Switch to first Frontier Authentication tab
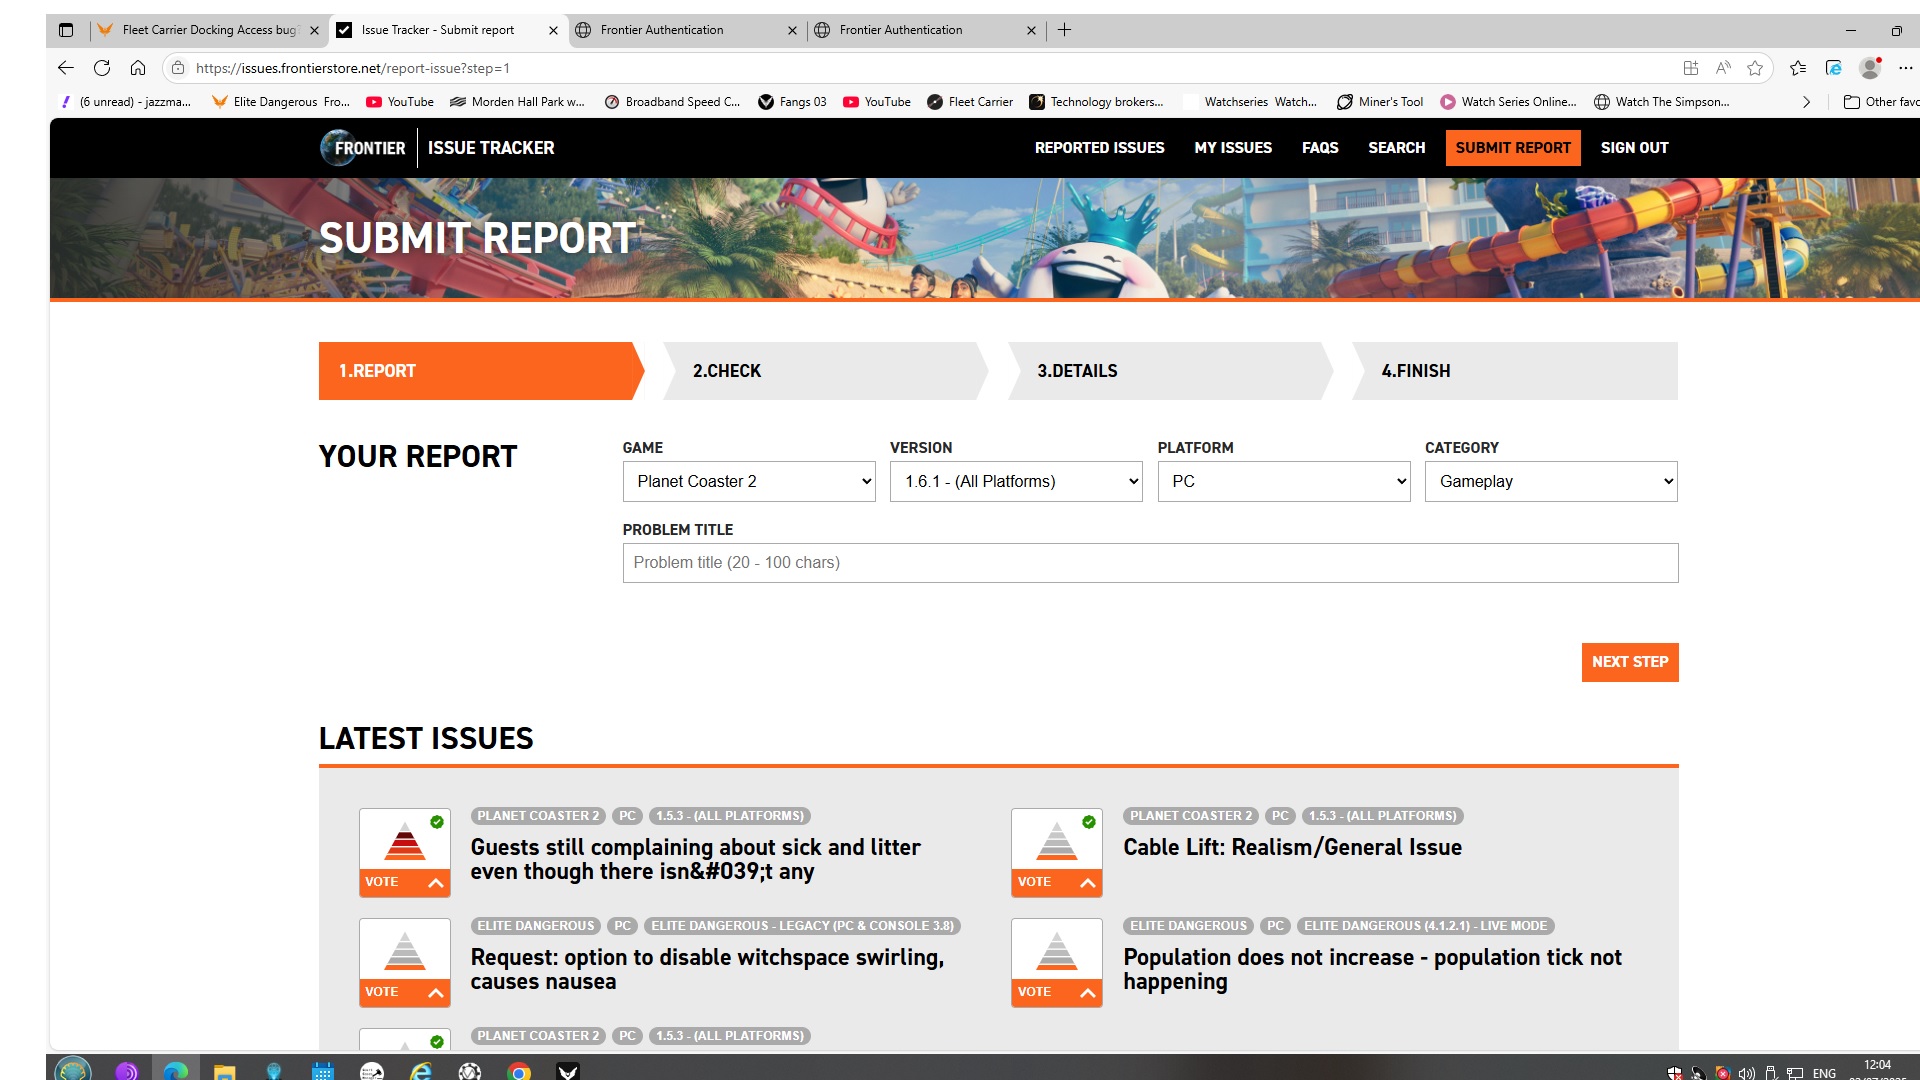The image size is (1920, 1080). point(687,30)
